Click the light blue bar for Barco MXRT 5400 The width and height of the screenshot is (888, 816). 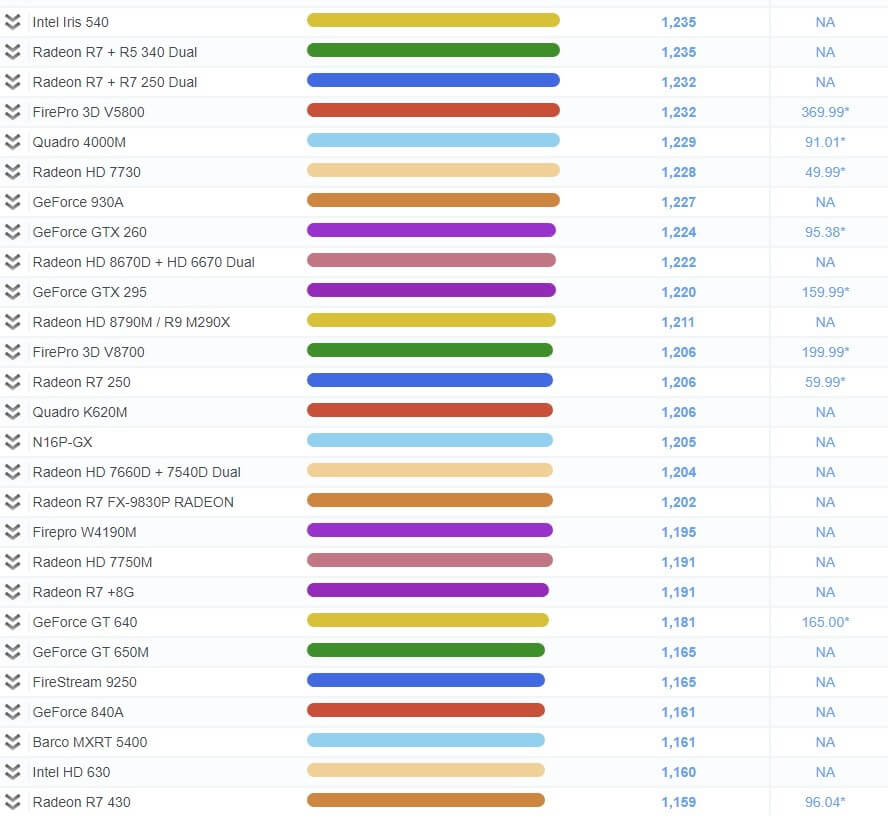tap(426, 740)
